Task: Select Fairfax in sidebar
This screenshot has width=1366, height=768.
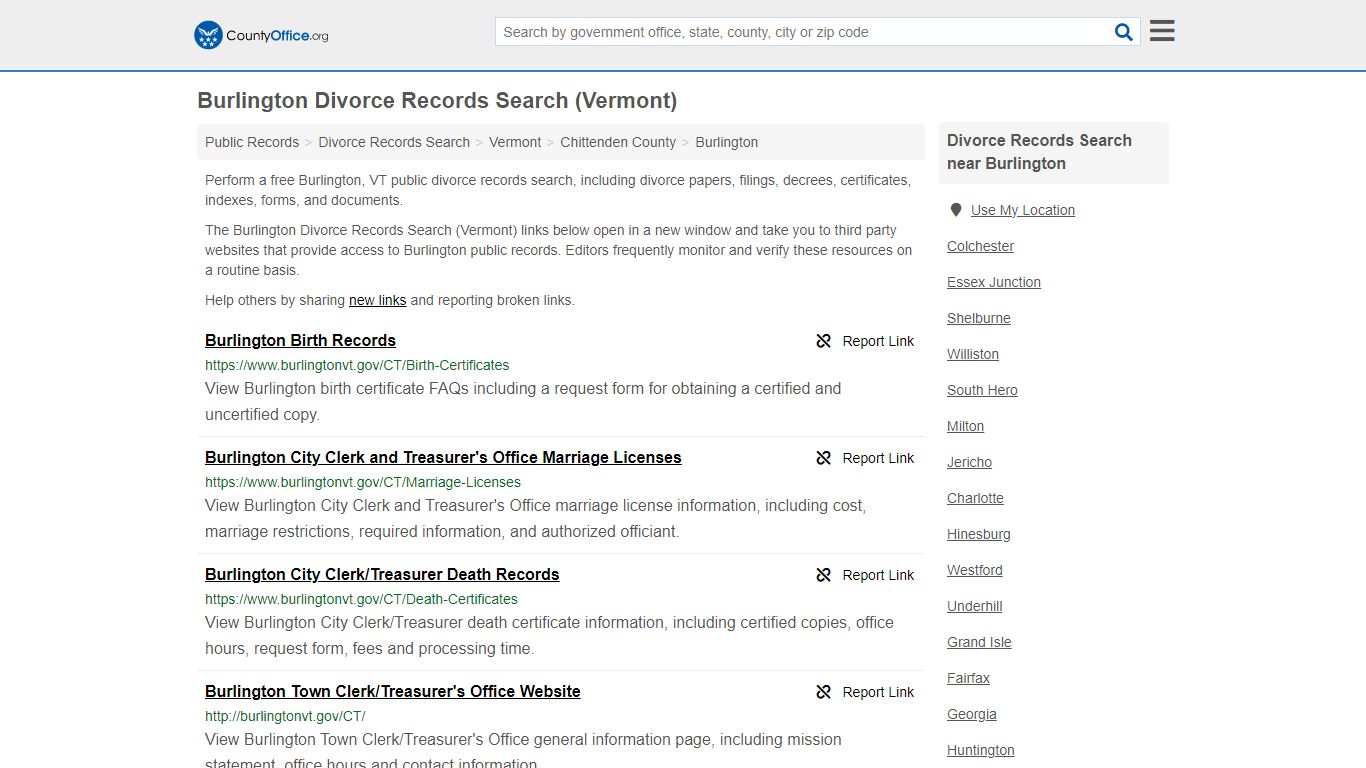Action: point(968,678)
